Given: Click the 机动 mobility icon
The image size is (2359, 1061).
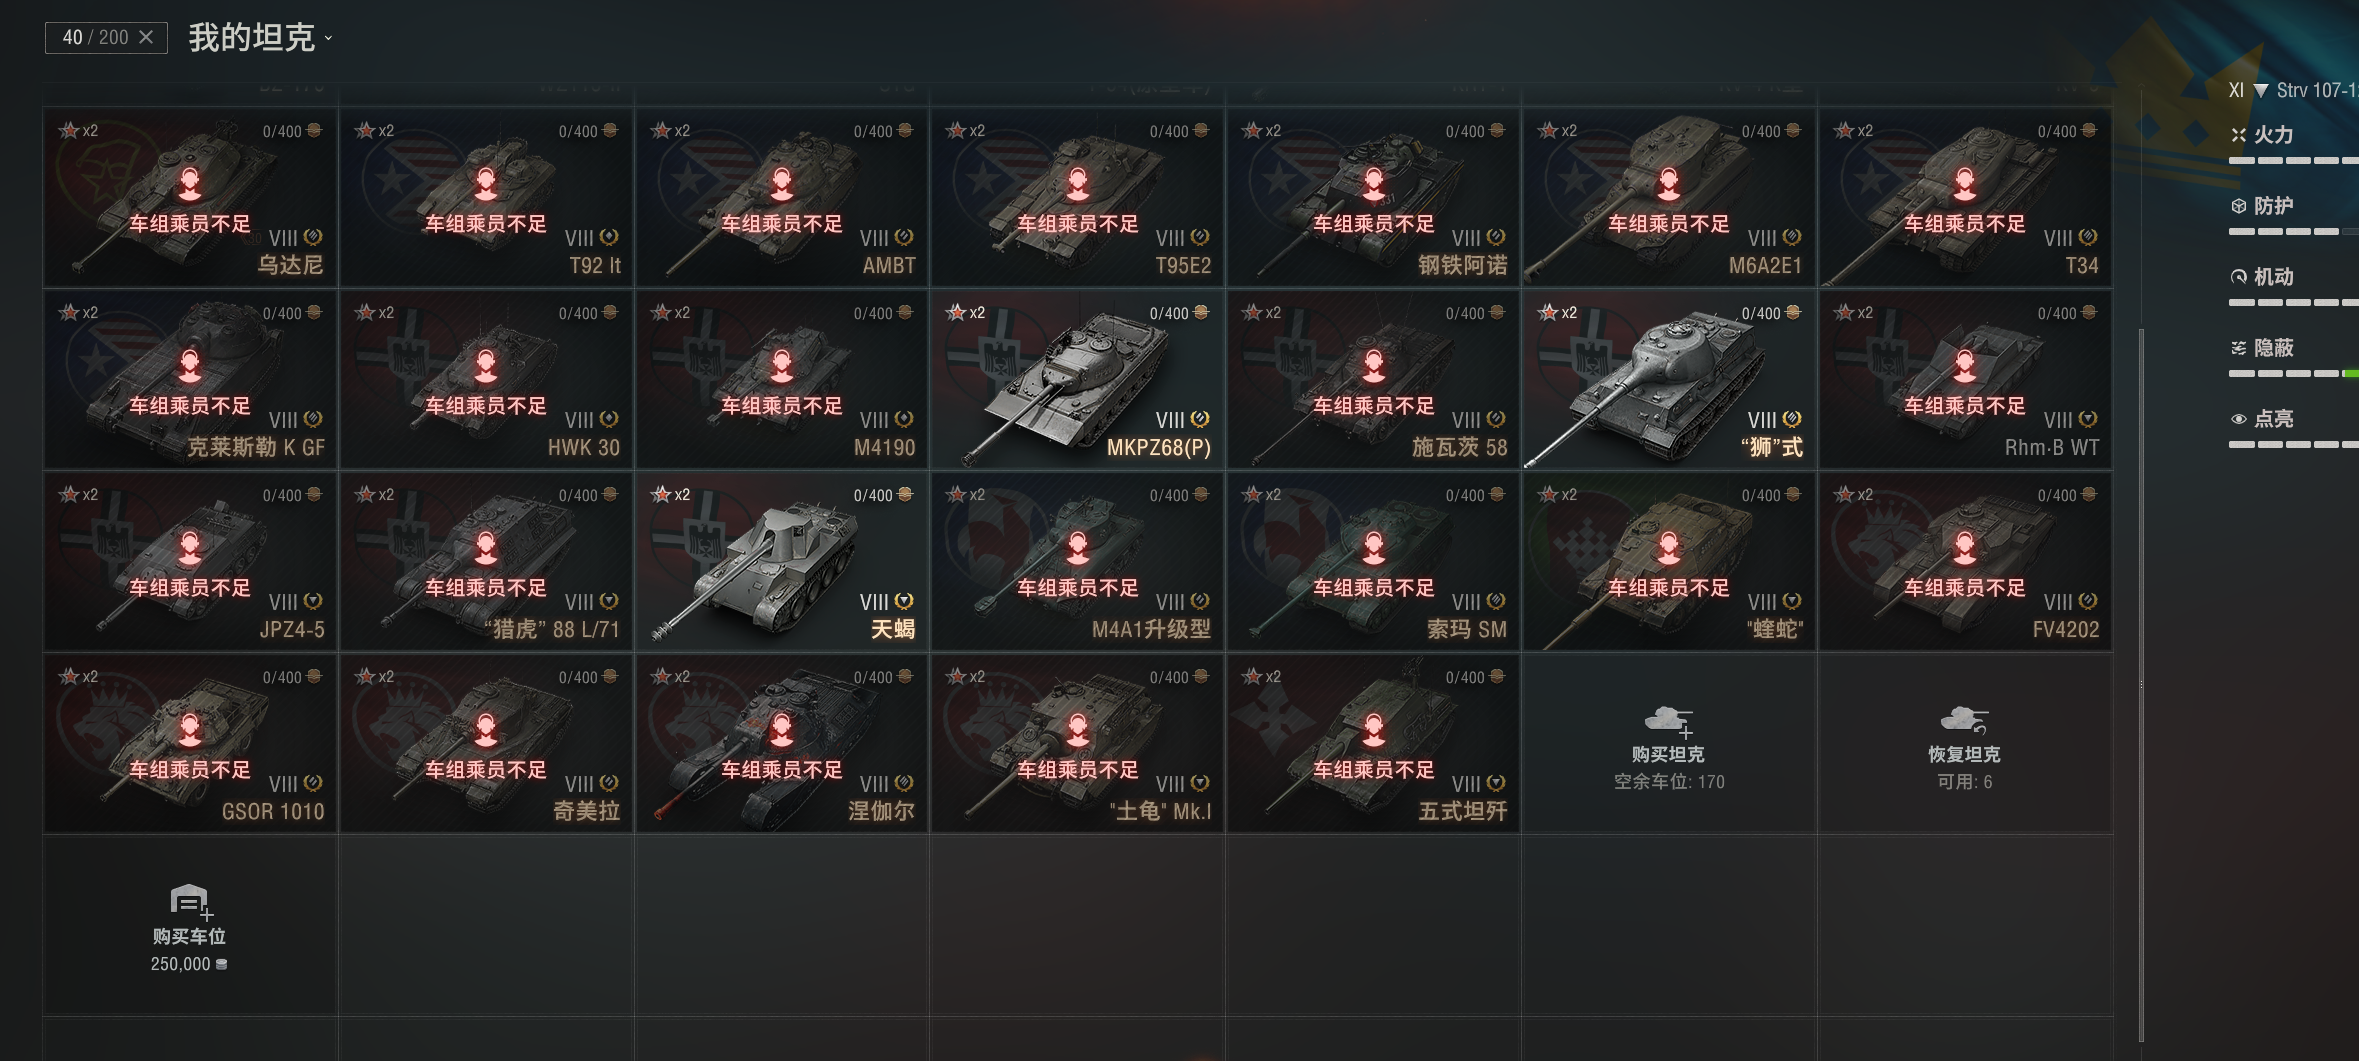Looking at the screenshot, I should [x=2238, y=277].
